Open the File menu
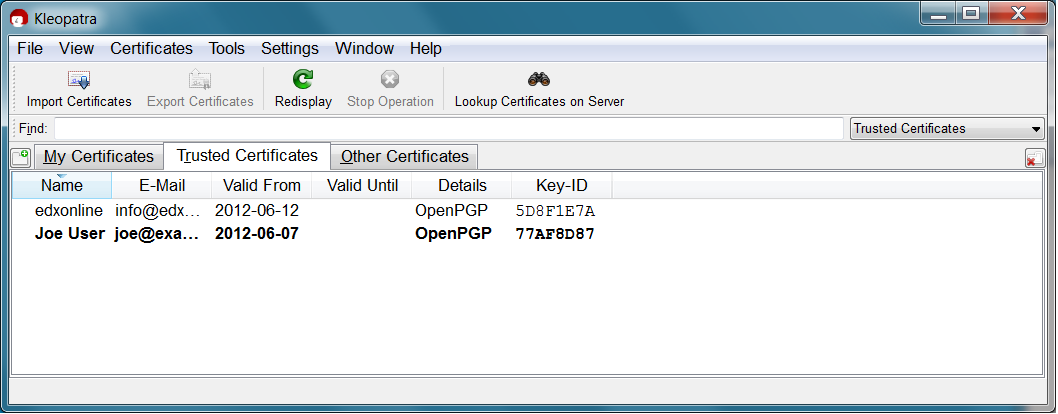 [x=30, y=49]
